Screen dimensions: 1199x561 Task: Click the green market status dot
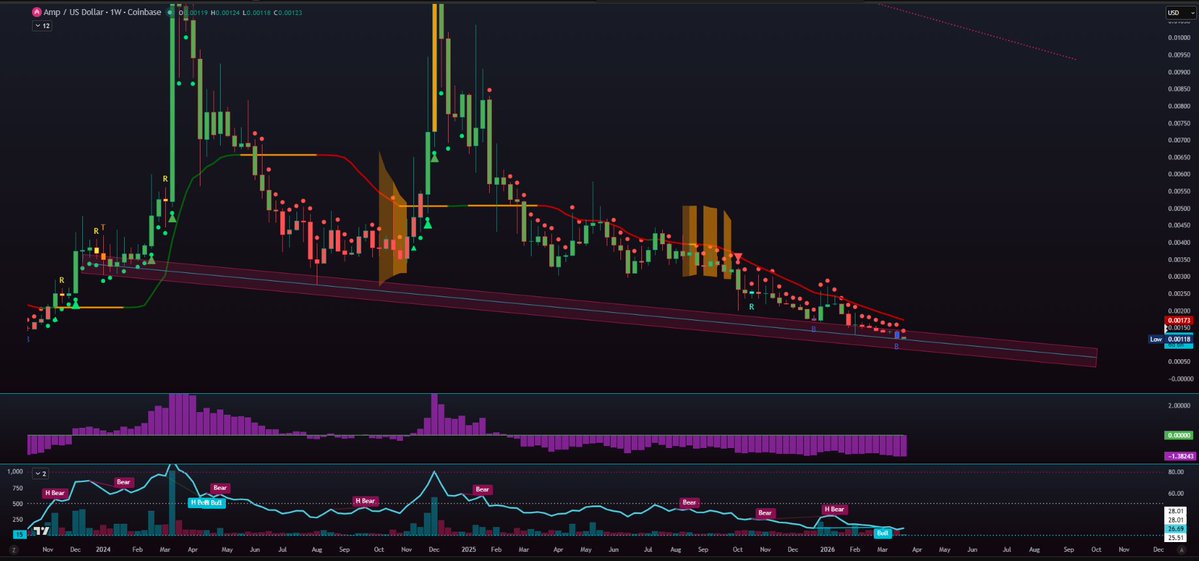(170, 12)
